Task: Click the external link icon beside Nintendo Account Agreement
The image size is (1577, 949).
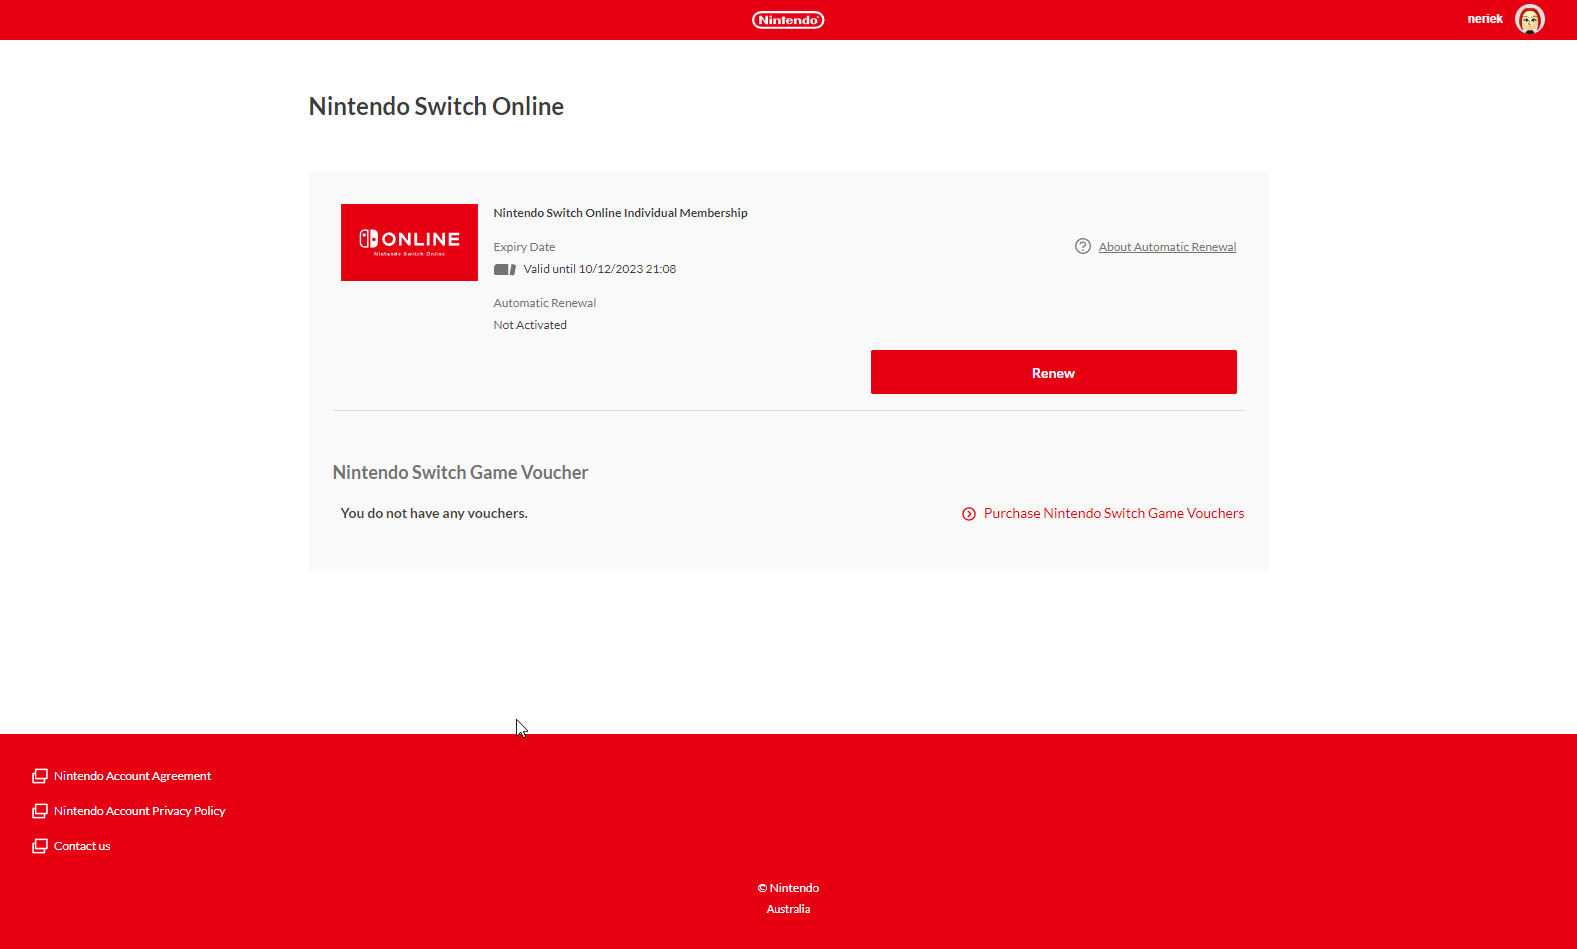Action: click(x=40, y=776)
